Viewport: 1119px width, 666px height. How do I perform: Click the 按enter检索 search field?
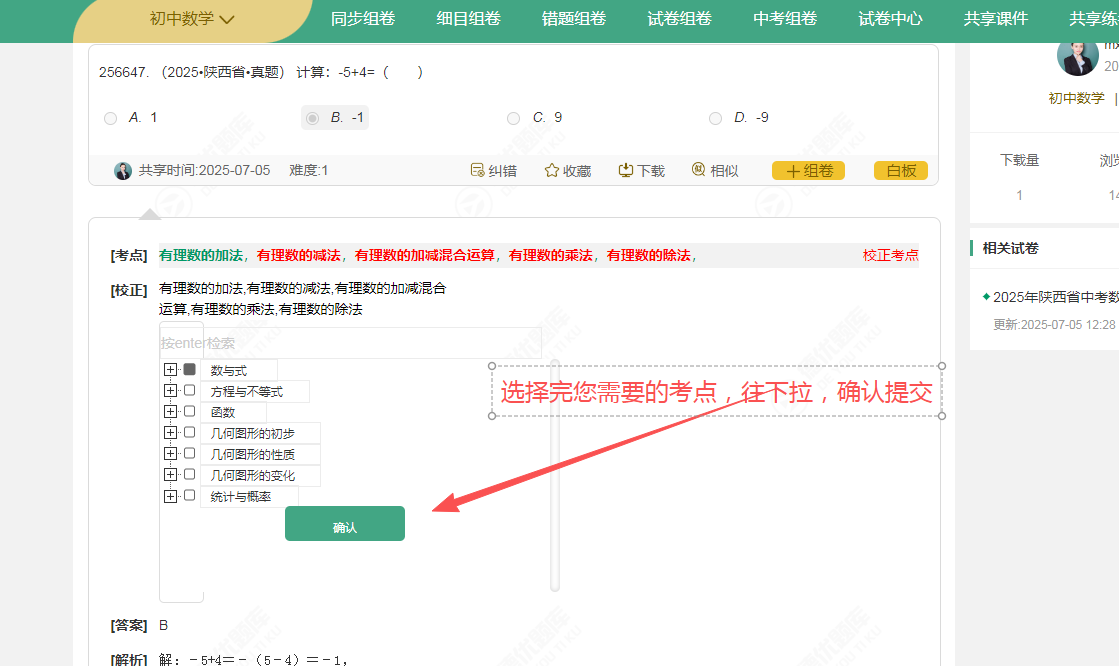tap(350, 343)
